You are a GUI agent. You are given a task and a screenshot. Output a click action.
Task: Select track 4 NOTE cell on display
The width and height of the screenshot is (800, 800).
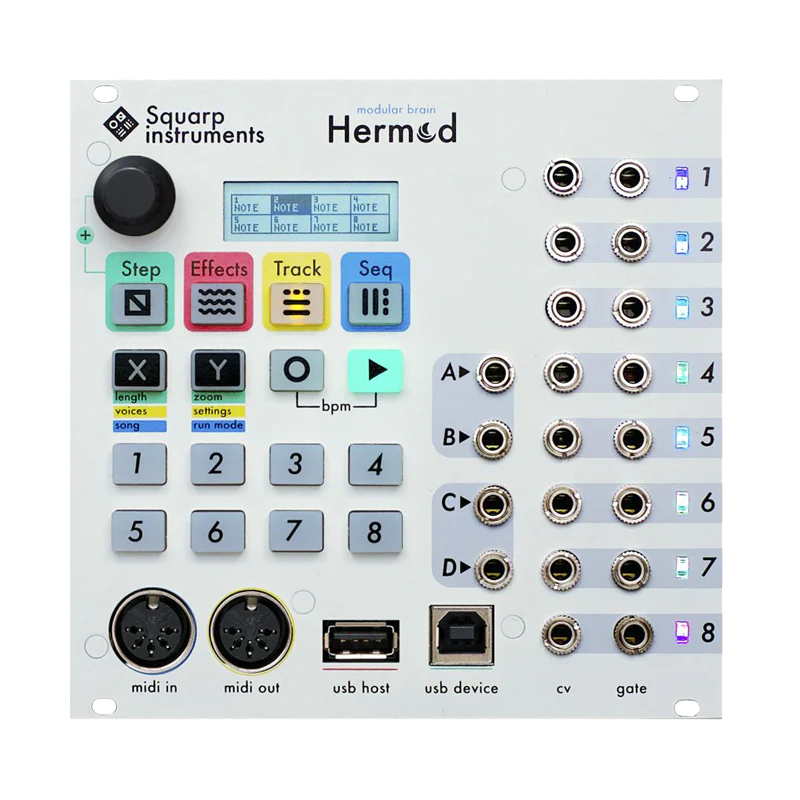pos(370,205)
